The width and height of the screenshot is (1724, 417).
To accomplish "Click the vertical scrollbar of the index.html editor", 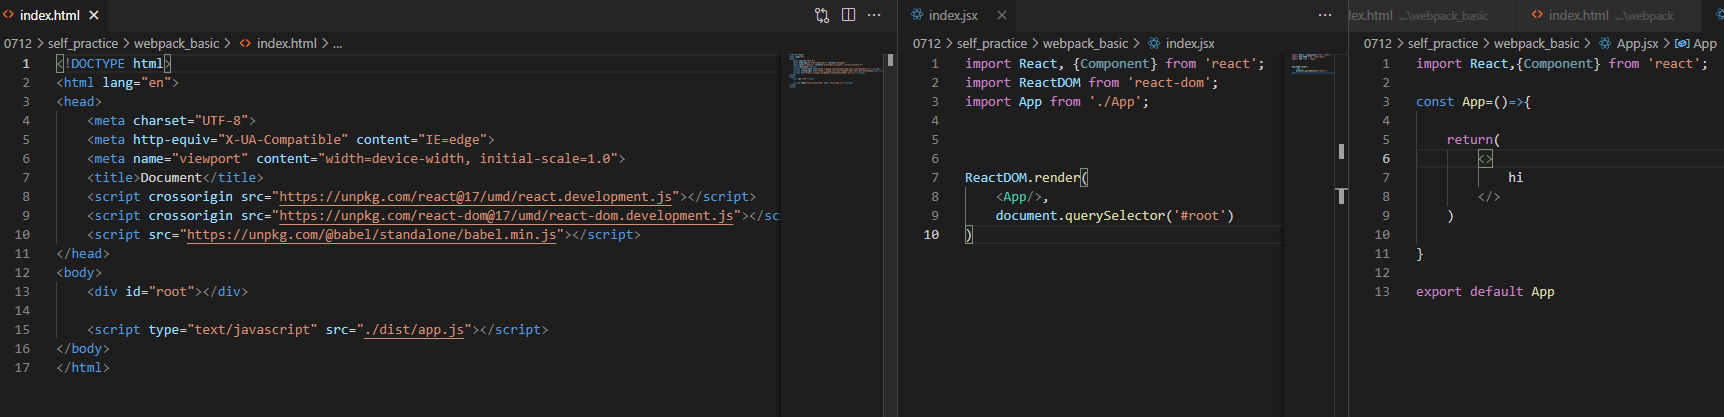I will coord(890,235).
